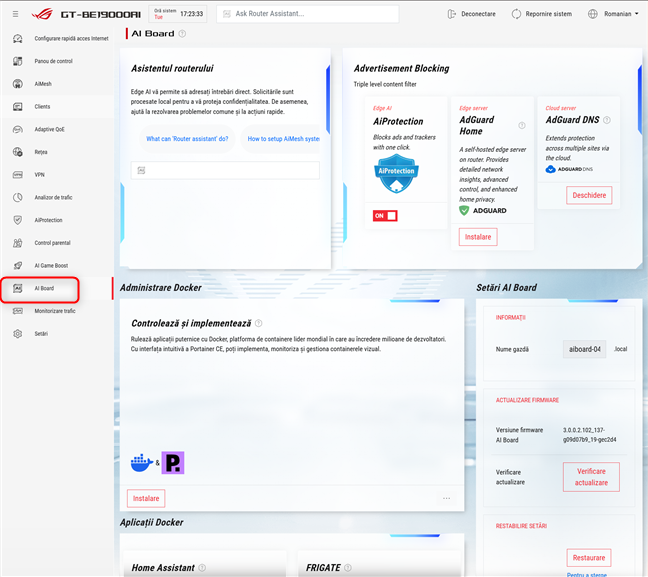648x577 pixels.
Task: Click the ROG logo icon
Action: (42, 14)
